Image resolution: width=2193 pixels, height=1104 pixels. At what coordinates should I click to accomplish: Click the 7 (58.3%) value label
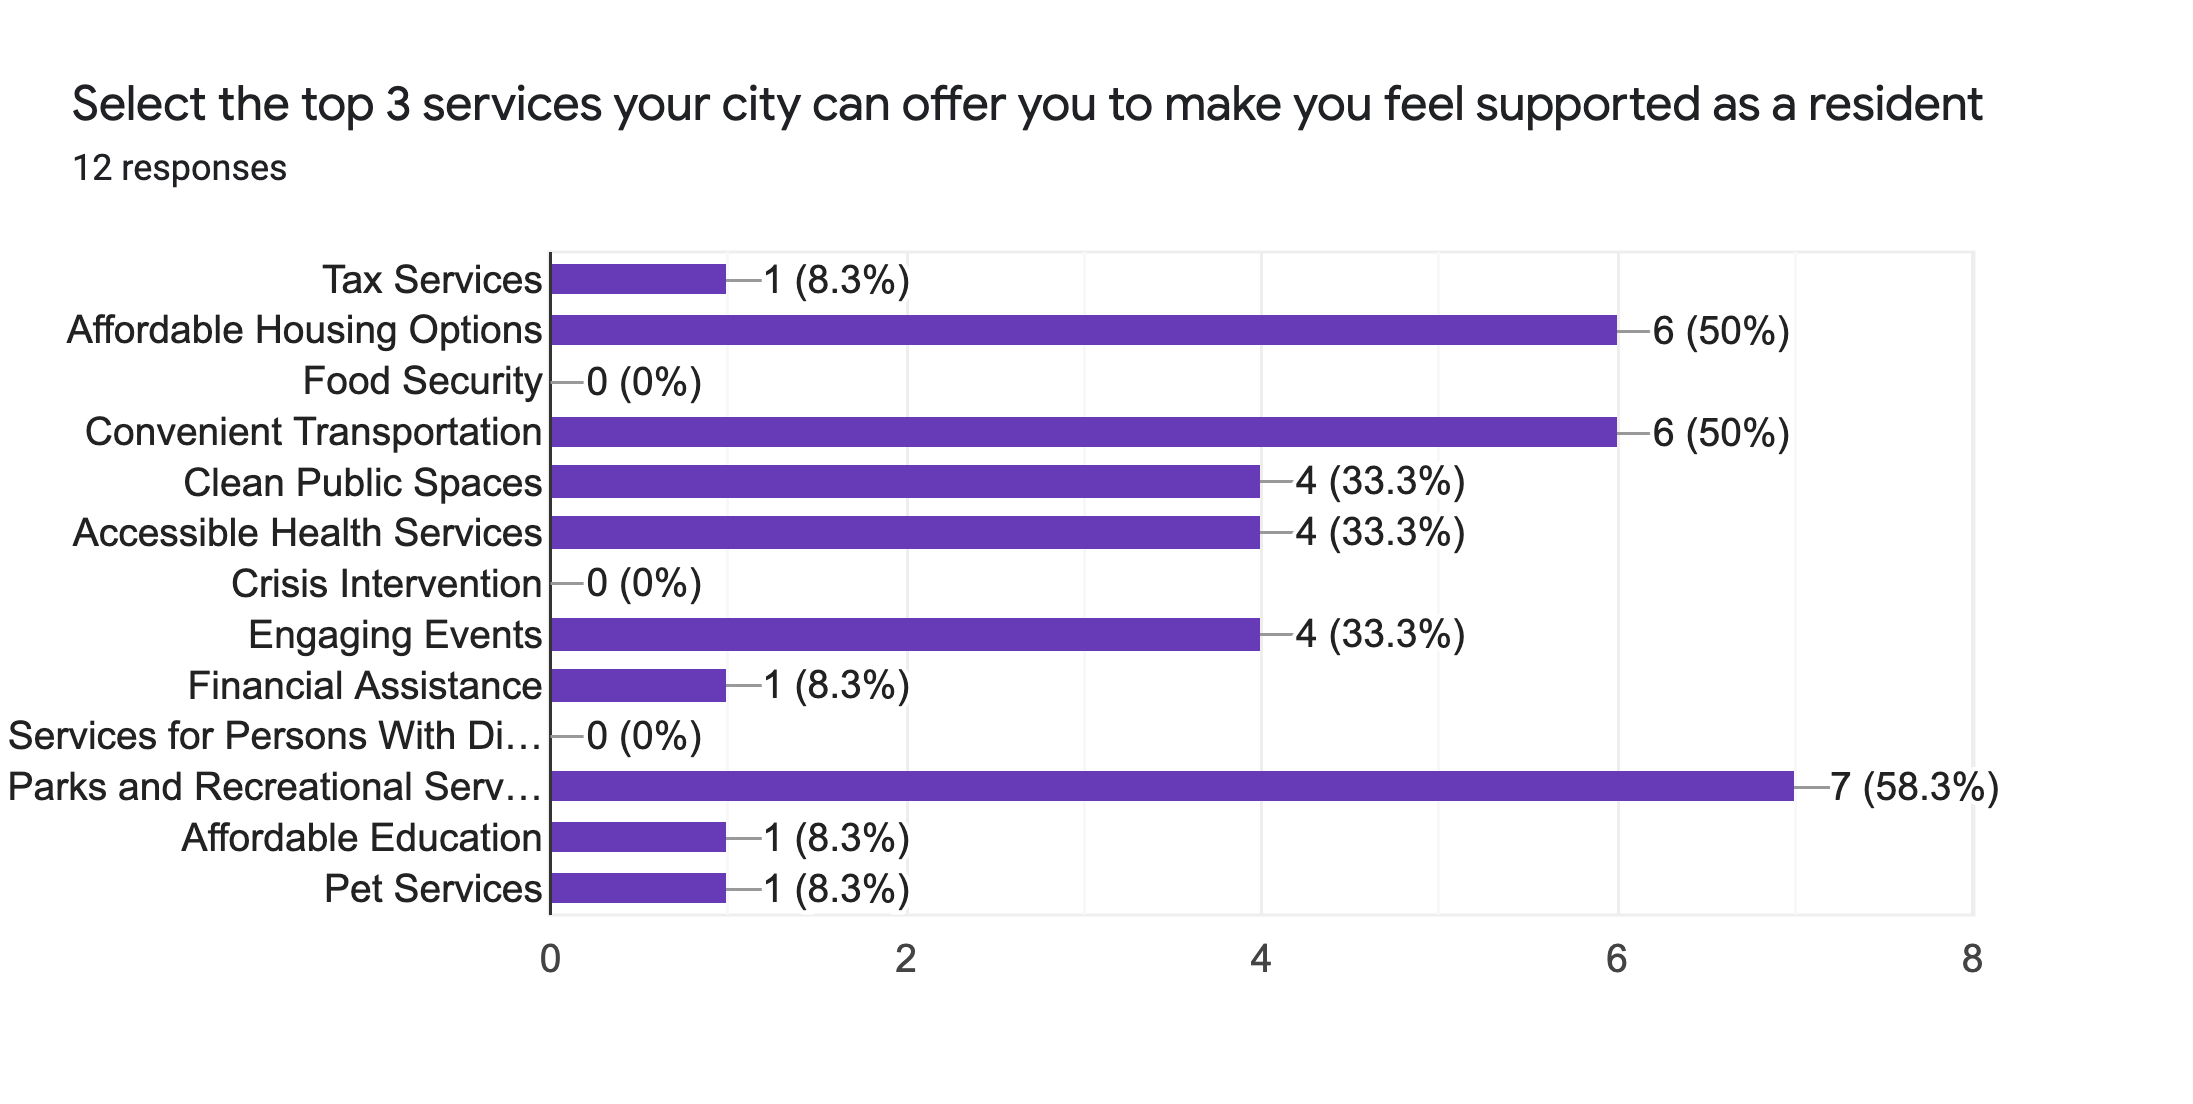coord(1914,787)
